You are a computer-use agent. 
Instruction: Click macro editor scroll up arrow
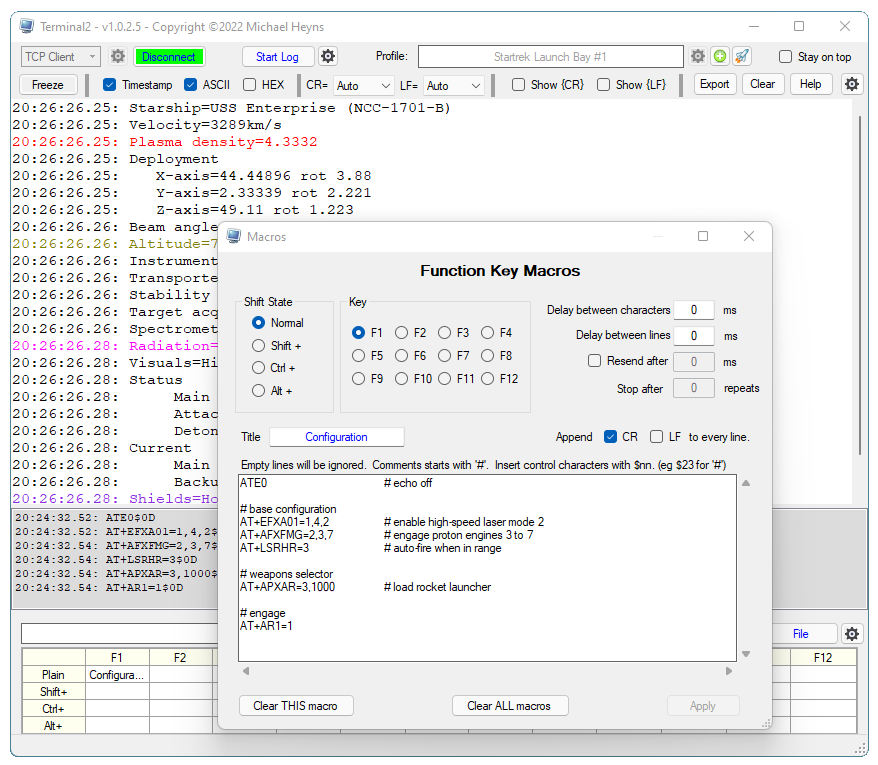click(746, 483)
